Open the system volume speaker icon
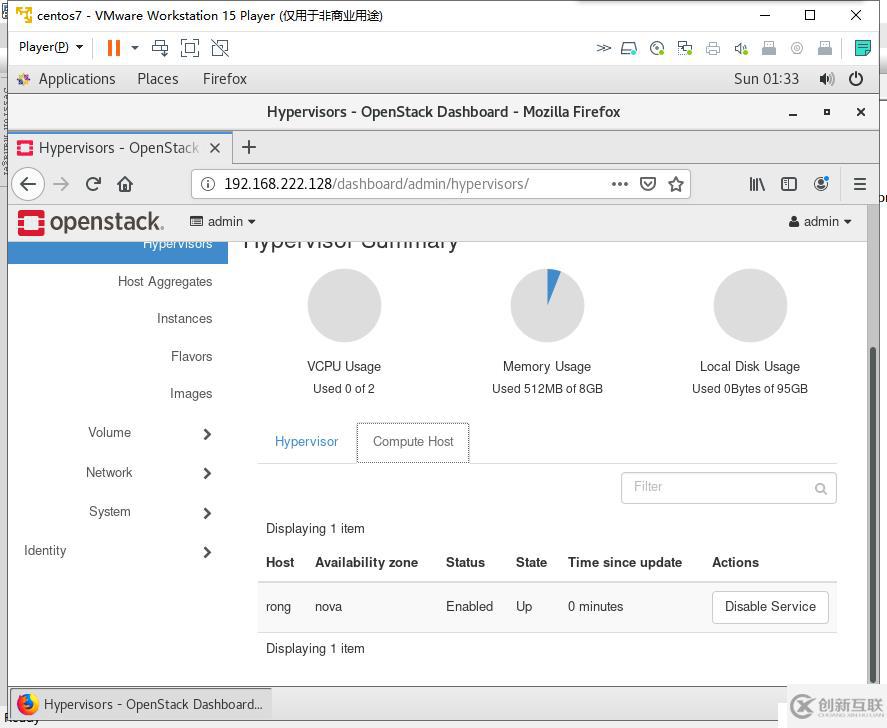 (826, 79)
